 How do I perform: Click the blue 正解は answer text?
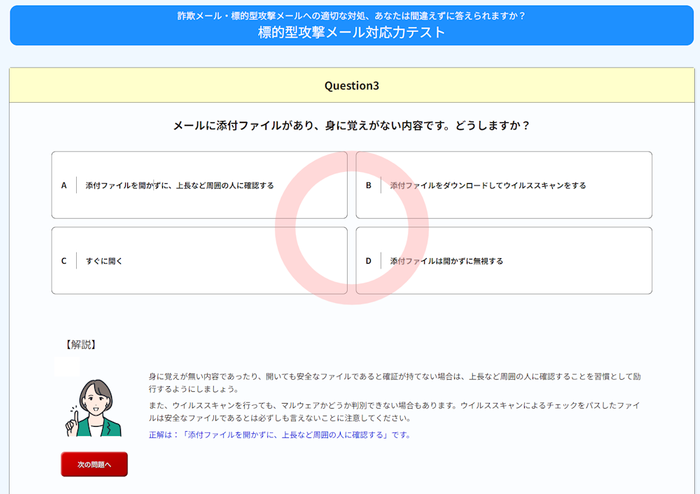[280, 435]
